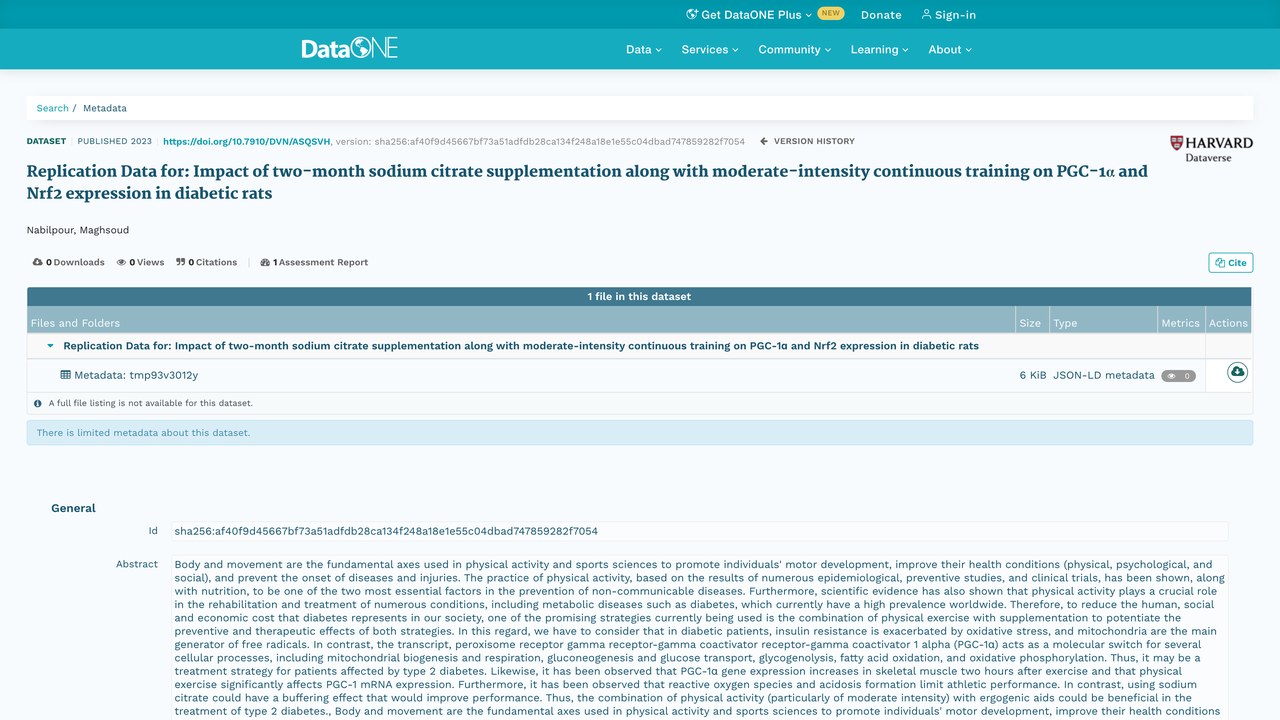This screenshot has height=720, width=1280.
Task: Click the person icon next to Sign-in
Action: pos(927,14)
